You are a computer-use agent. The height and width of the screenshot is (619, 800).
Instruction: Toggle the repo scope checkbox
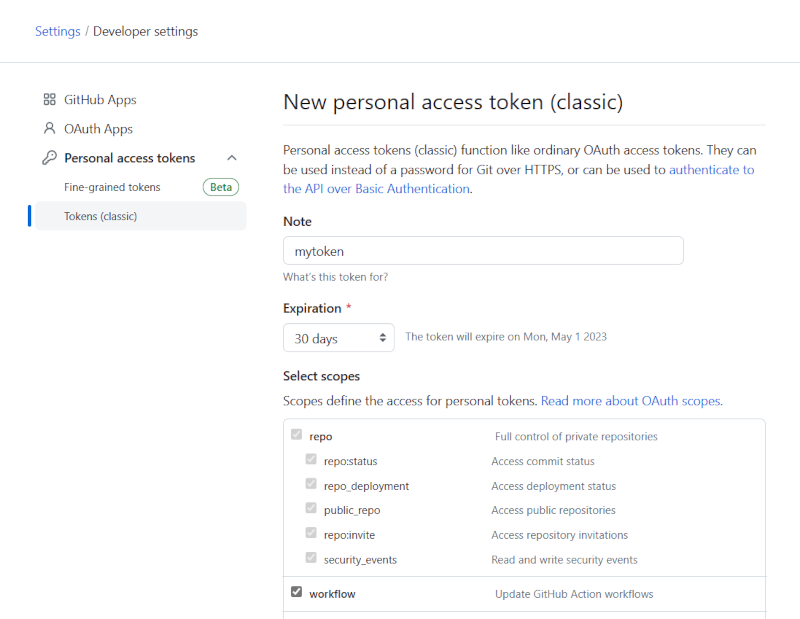pos(296,435)
